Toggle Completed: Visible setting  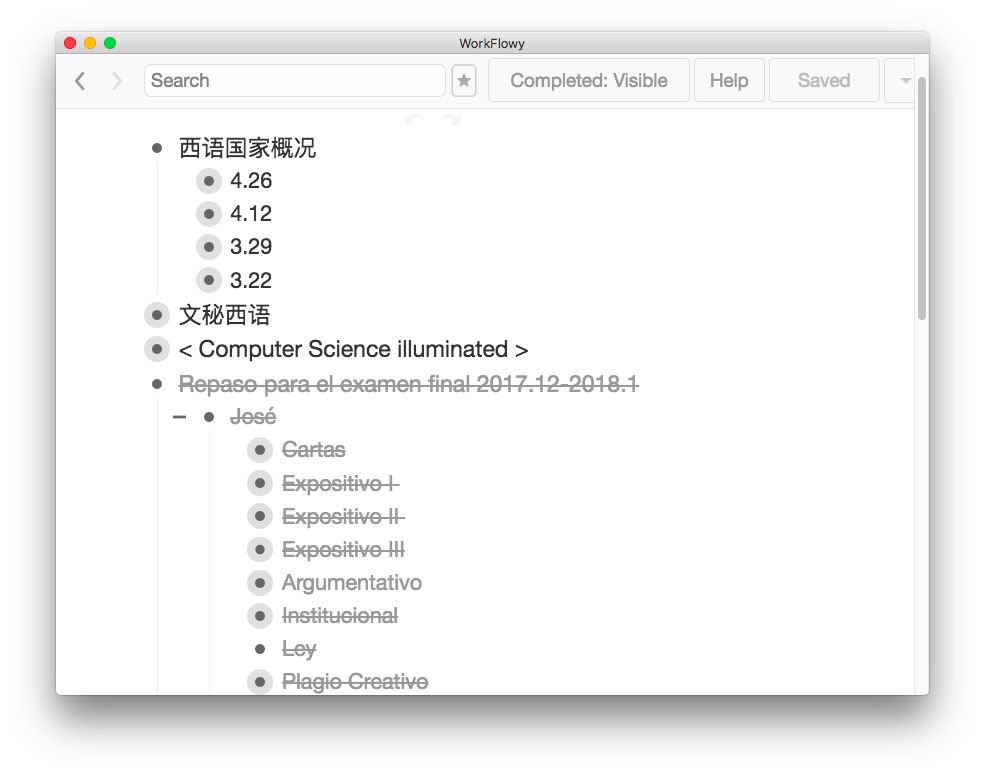pos(588,81)
